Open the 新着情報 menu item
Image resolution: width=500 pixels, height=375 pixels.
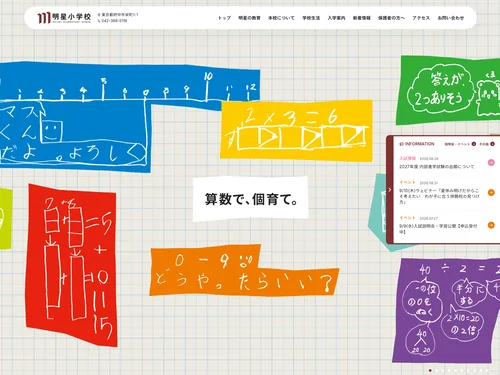(x=362, y=18)
